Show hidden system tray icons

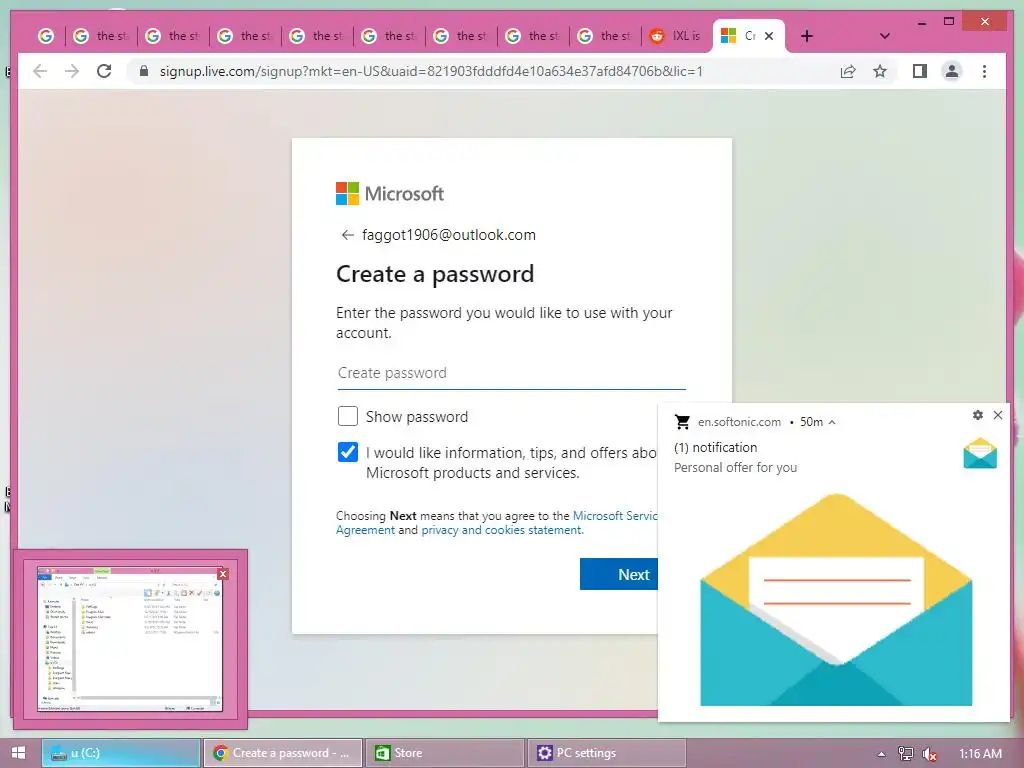[x=881, y=754]
